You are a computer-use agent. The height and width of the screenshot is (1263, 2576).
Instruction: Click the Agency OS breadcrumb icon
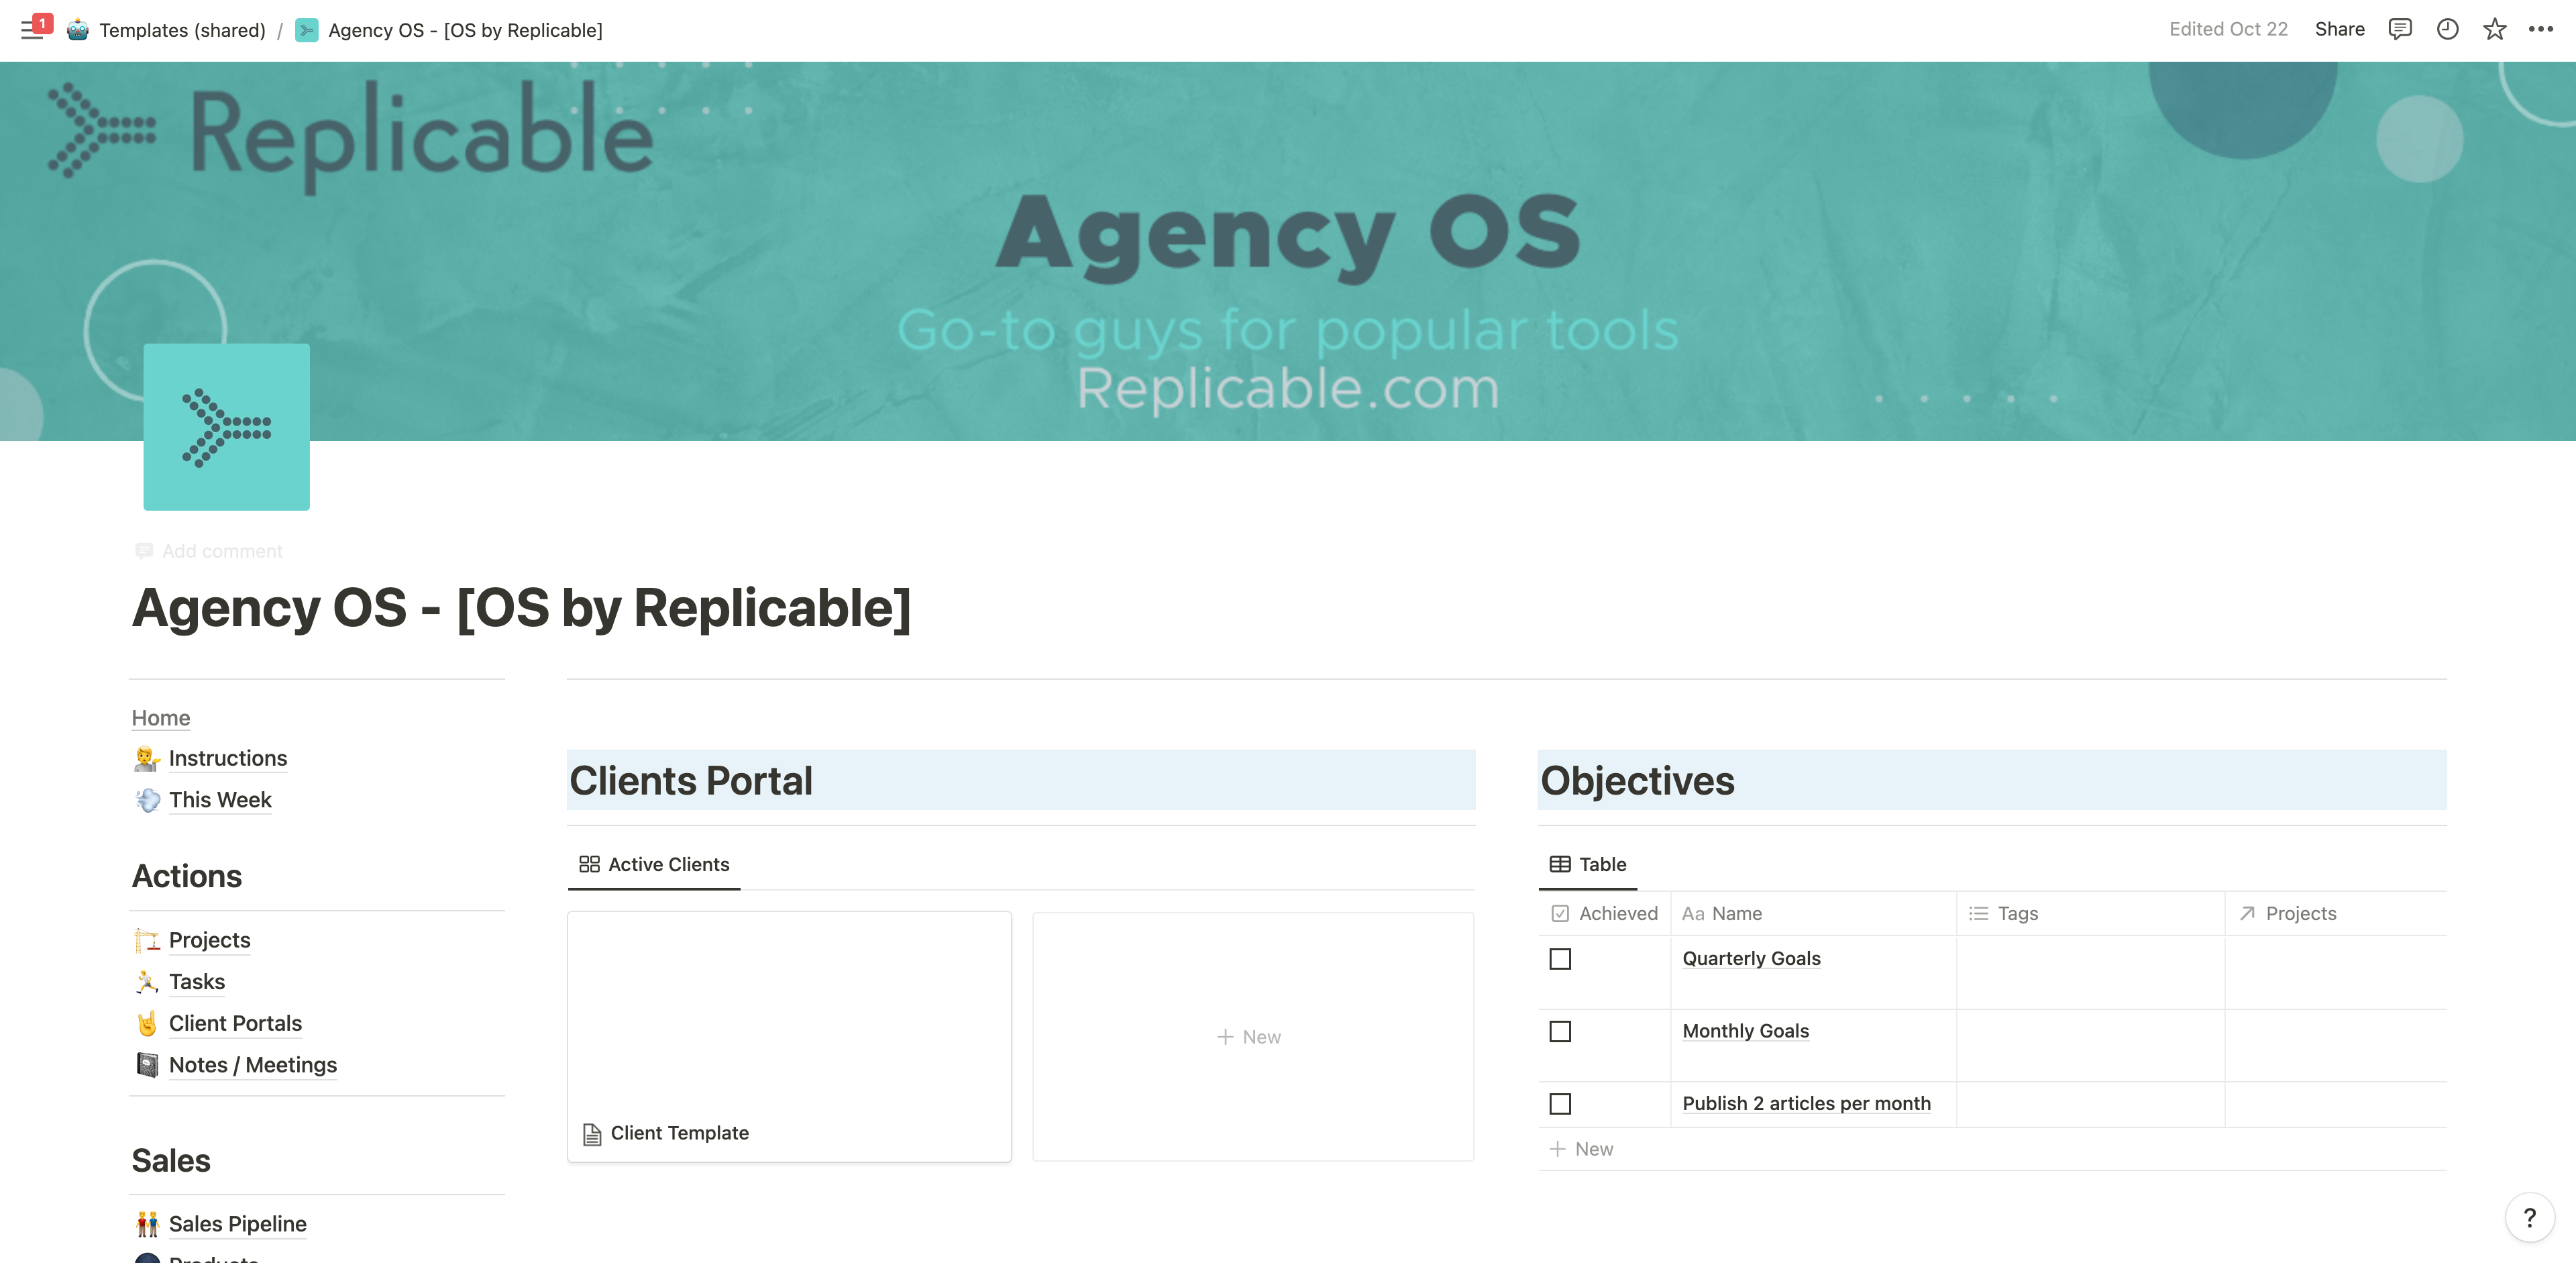307,30
